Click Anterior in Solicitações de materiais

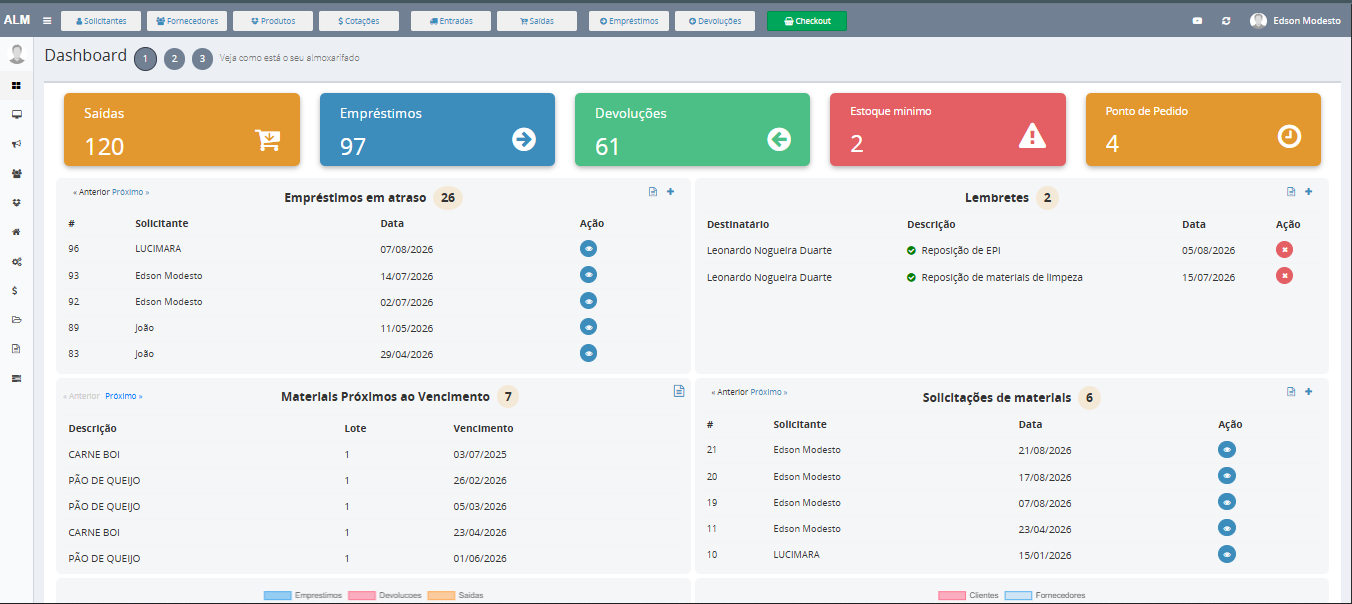(x=730, y=393)
